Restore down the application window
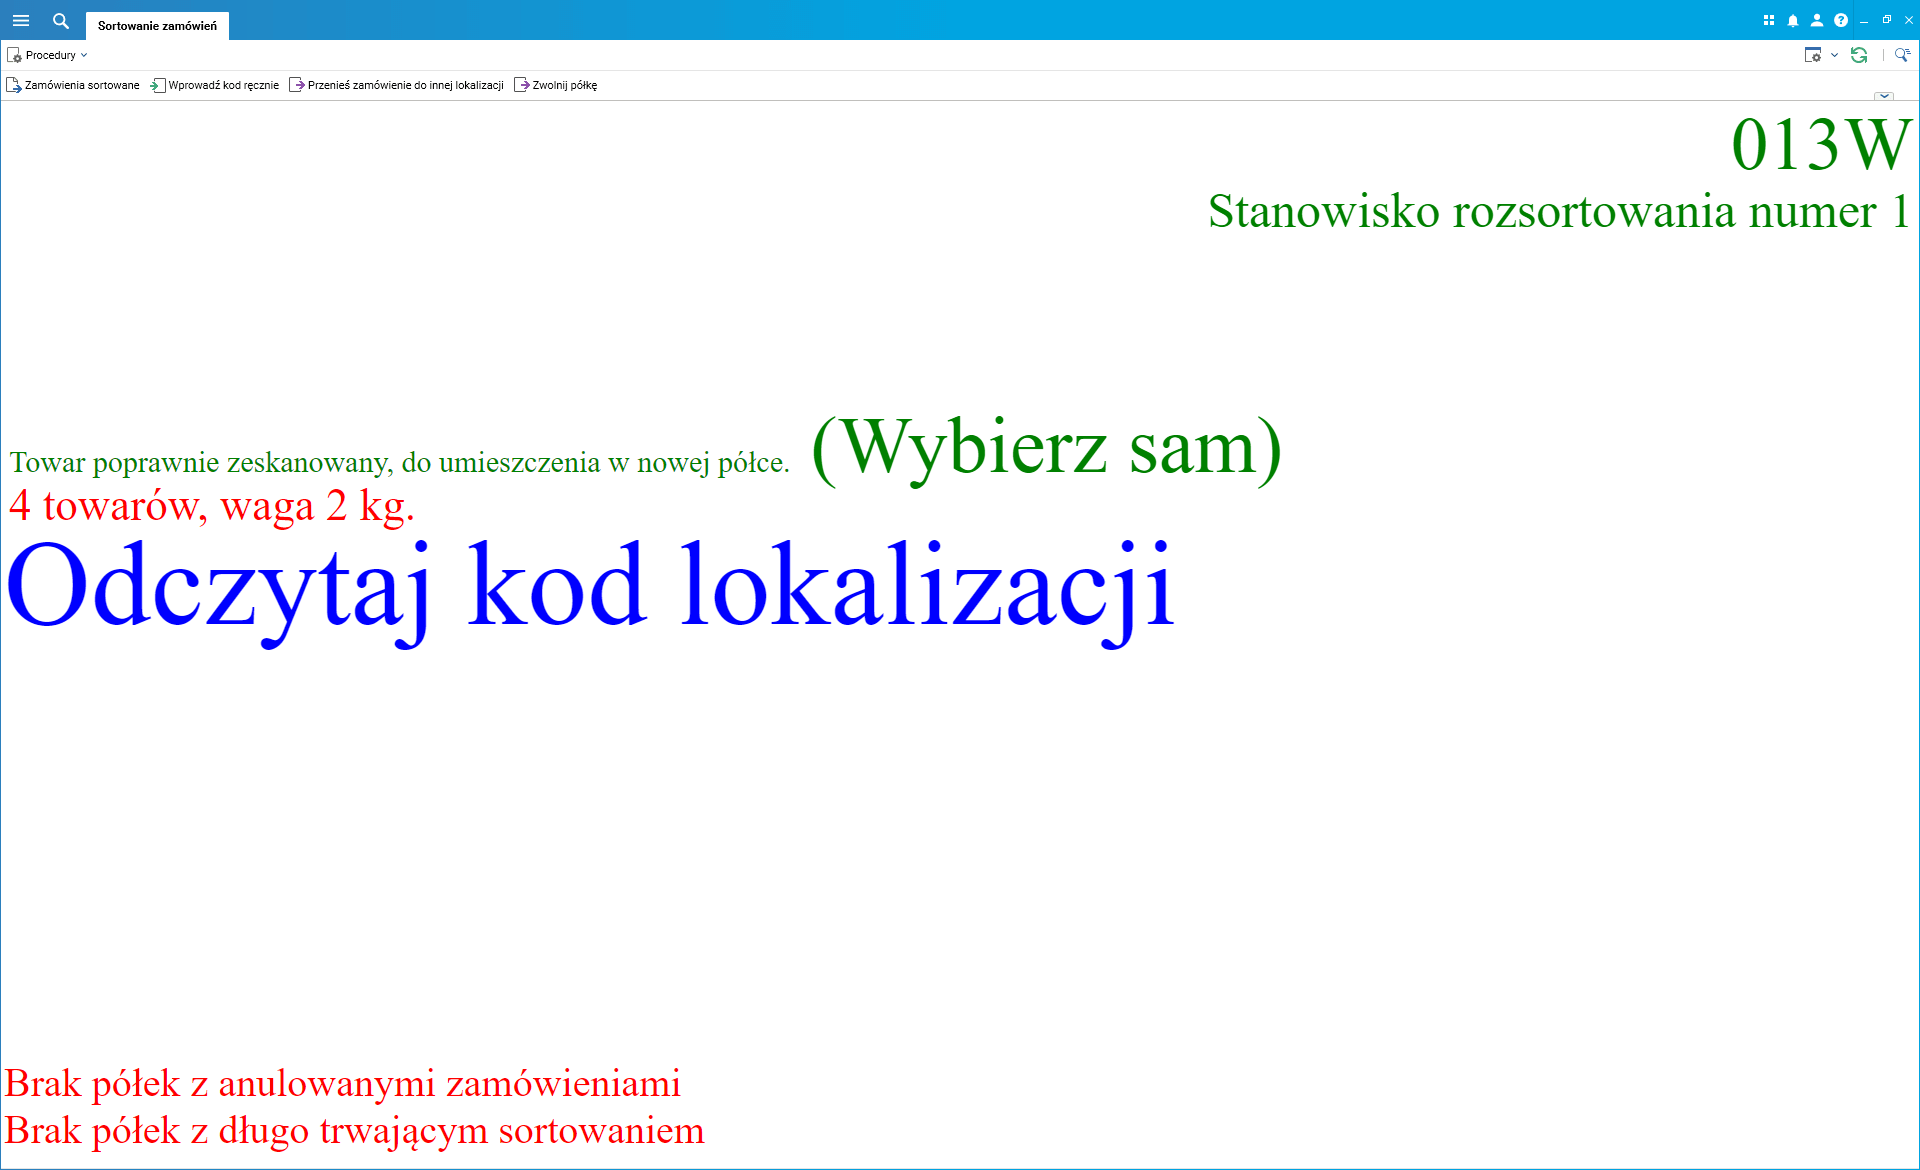The height and width of the screenshot is (1170, 1920). [1887, 20]
